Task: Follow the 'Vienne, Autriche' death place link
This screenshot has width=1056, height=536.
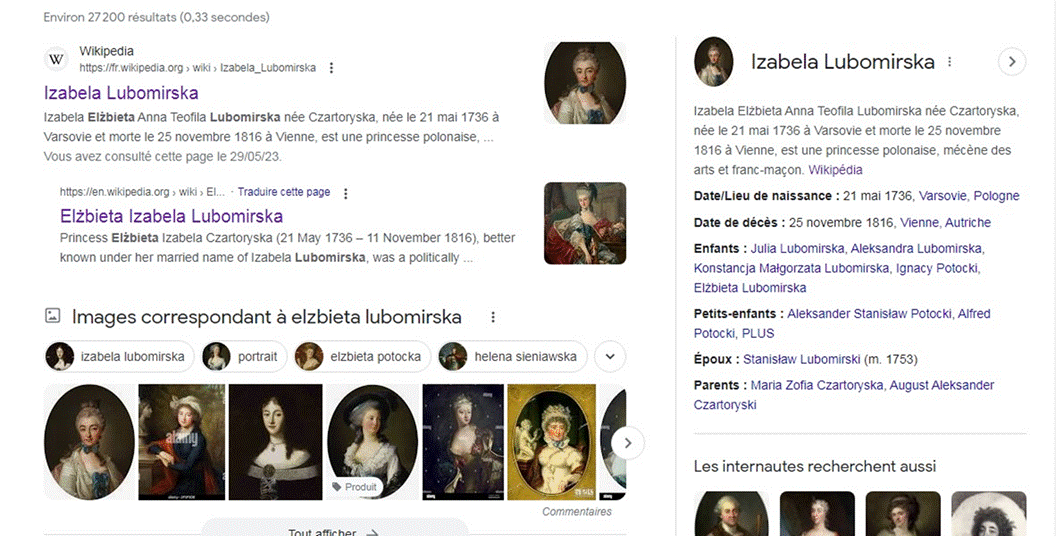Action: tap(946, 222)
